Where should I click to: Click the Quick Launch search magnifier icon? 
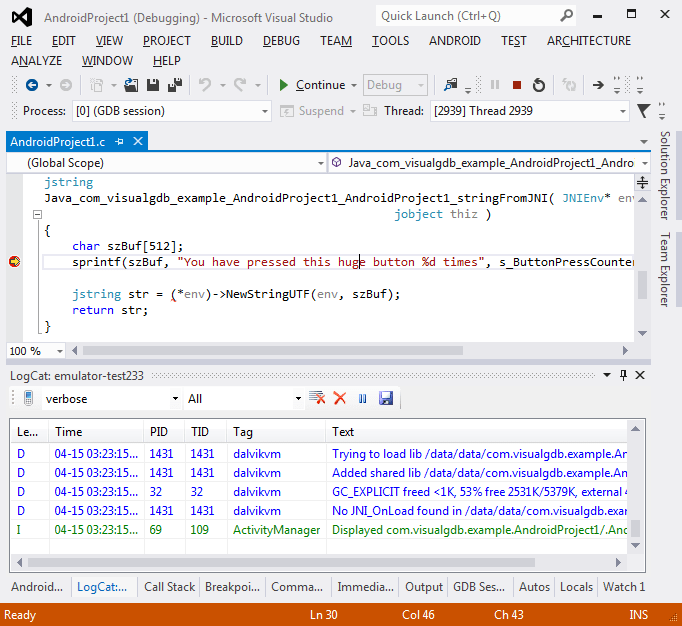point(566,16)
